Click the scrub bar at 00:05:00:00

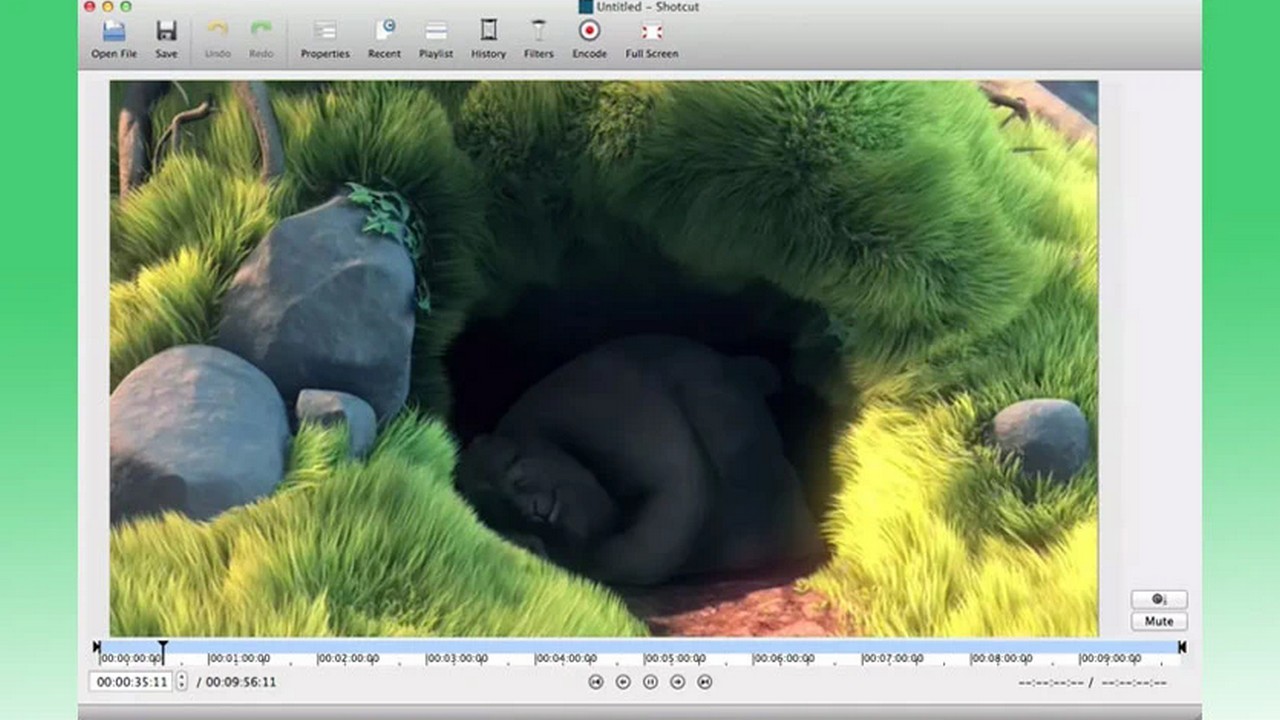pos(645,650)
